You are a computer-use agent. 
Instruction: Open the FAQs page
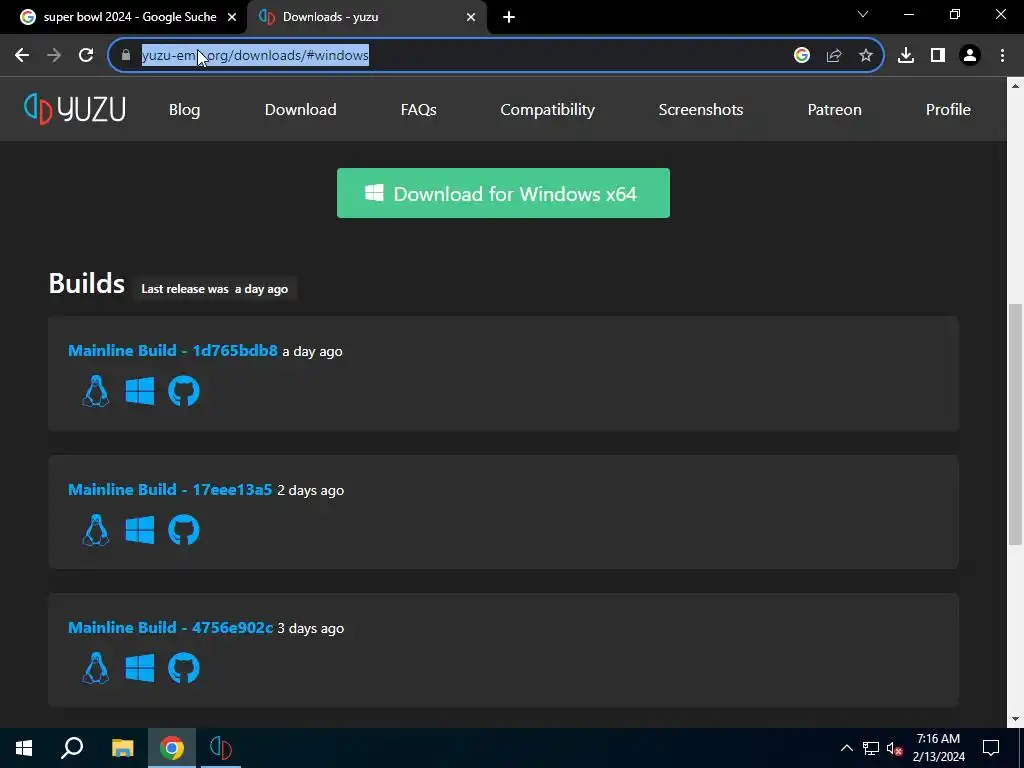coord(419,110)
